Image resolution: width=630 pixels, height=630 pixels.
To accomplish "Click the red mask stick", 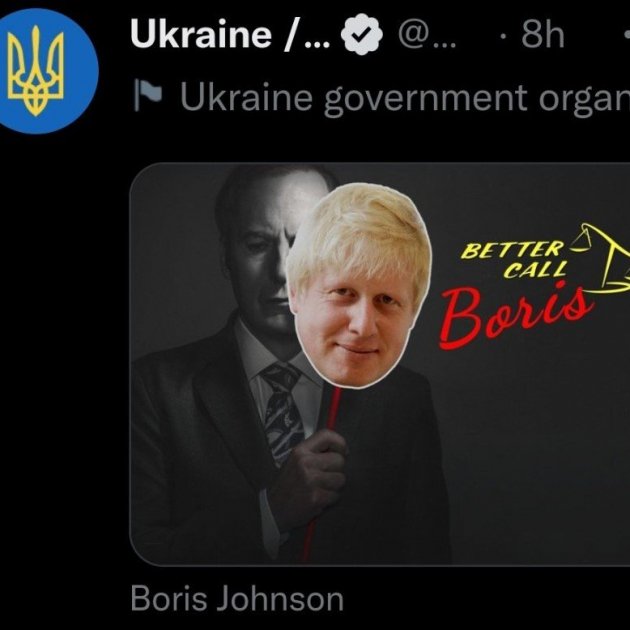I will coord(321,474).
